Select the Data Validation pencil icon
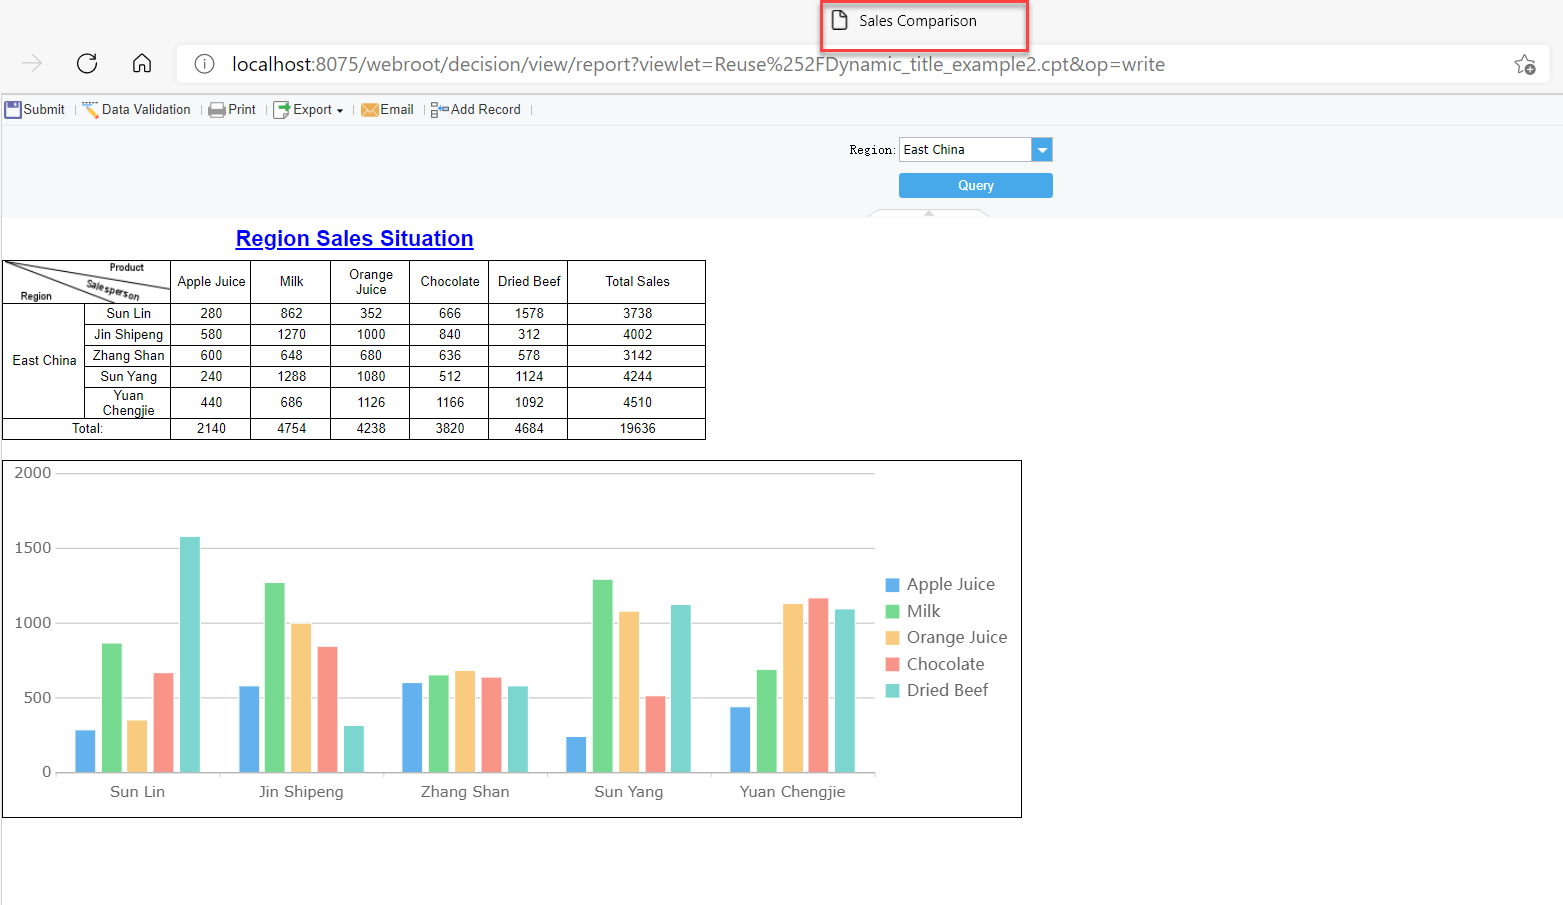Viewport: 1563px width, 905px height. click(90, 109)
